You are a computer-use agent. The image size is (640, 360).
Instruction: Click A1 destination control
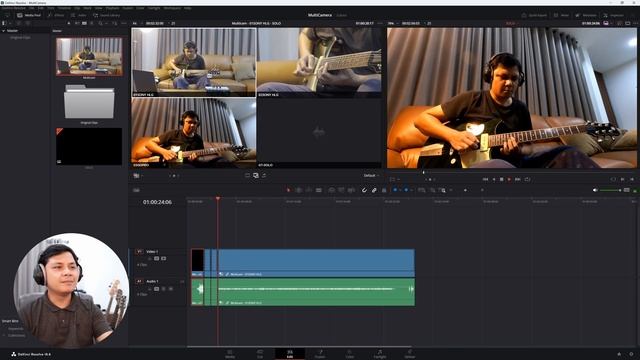(139, 281)
